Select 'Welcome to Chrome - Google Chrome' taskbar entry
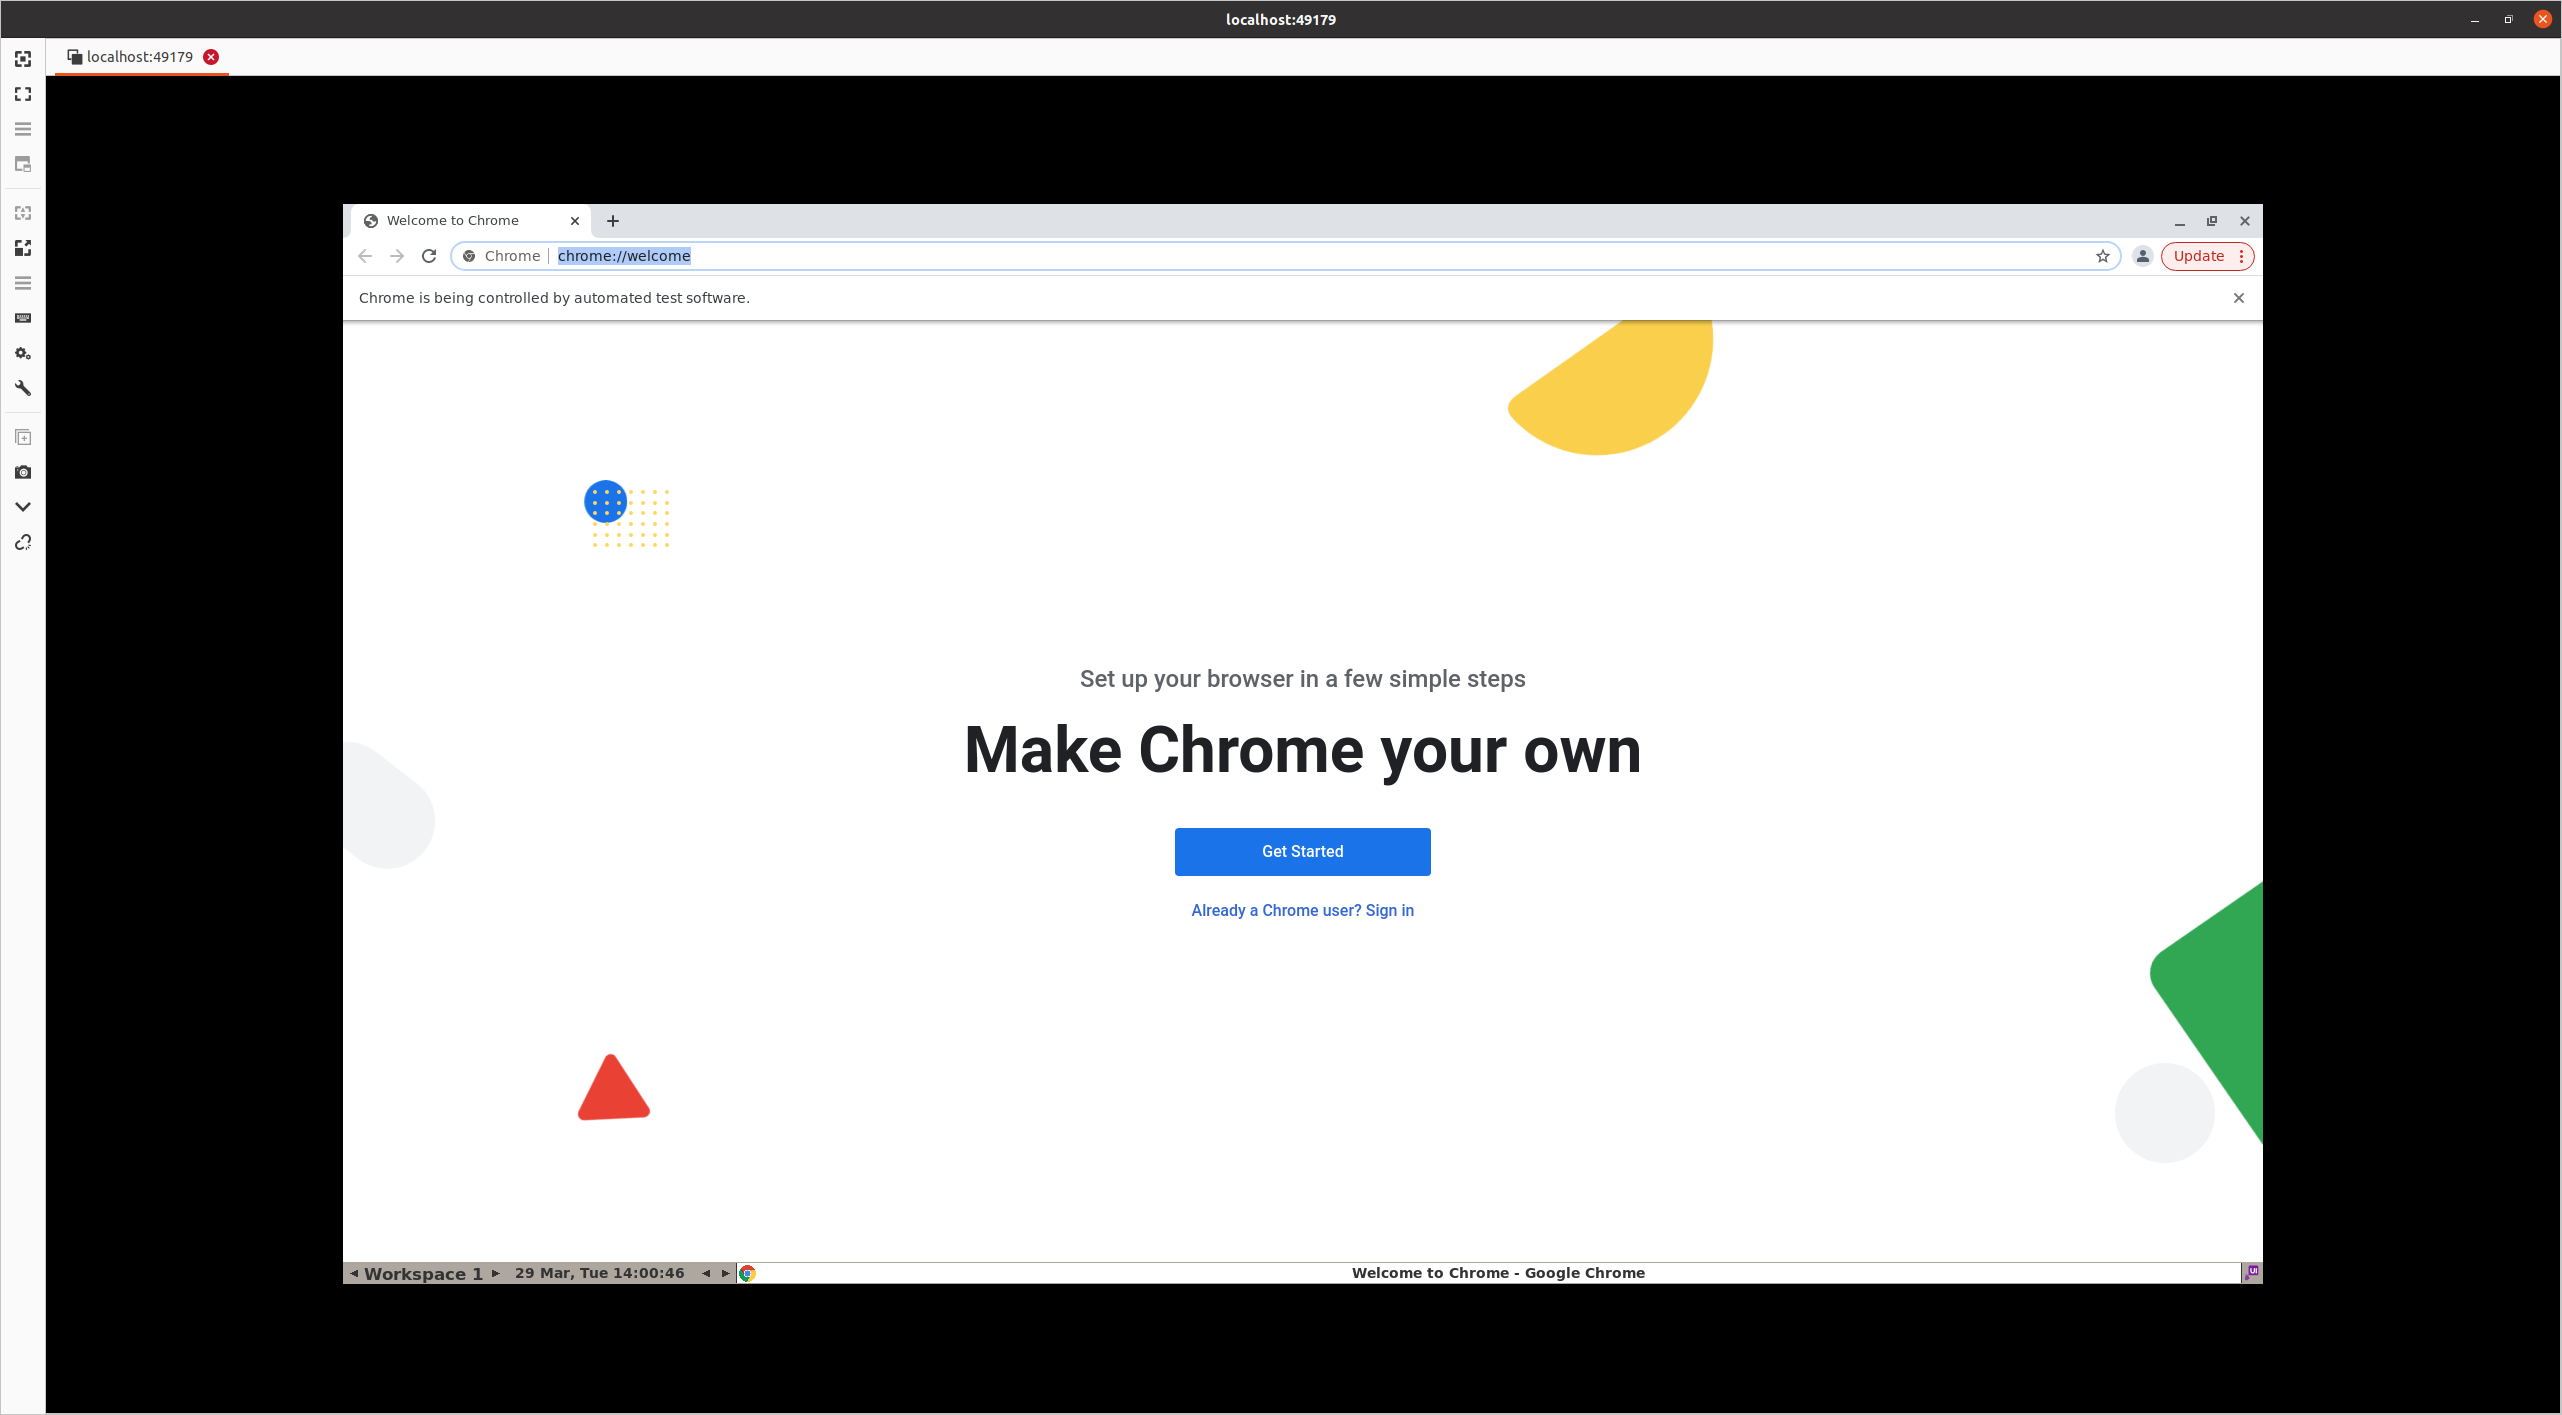This screenshot has width=2562, height=1415. click(1498, 1273)
